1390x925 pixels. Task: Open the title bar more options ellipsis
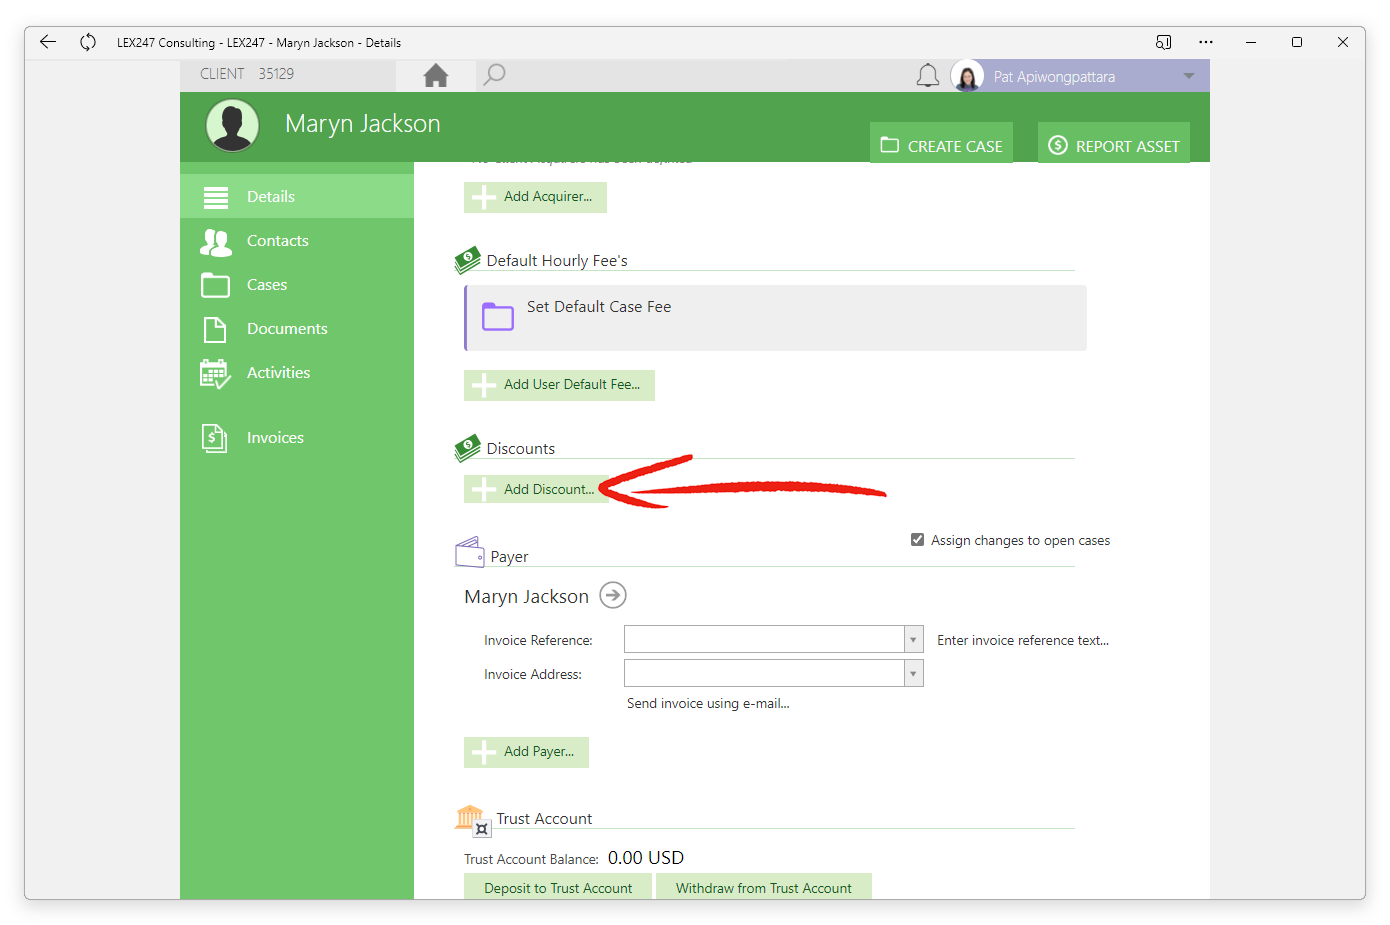(x=1206, y=42)
